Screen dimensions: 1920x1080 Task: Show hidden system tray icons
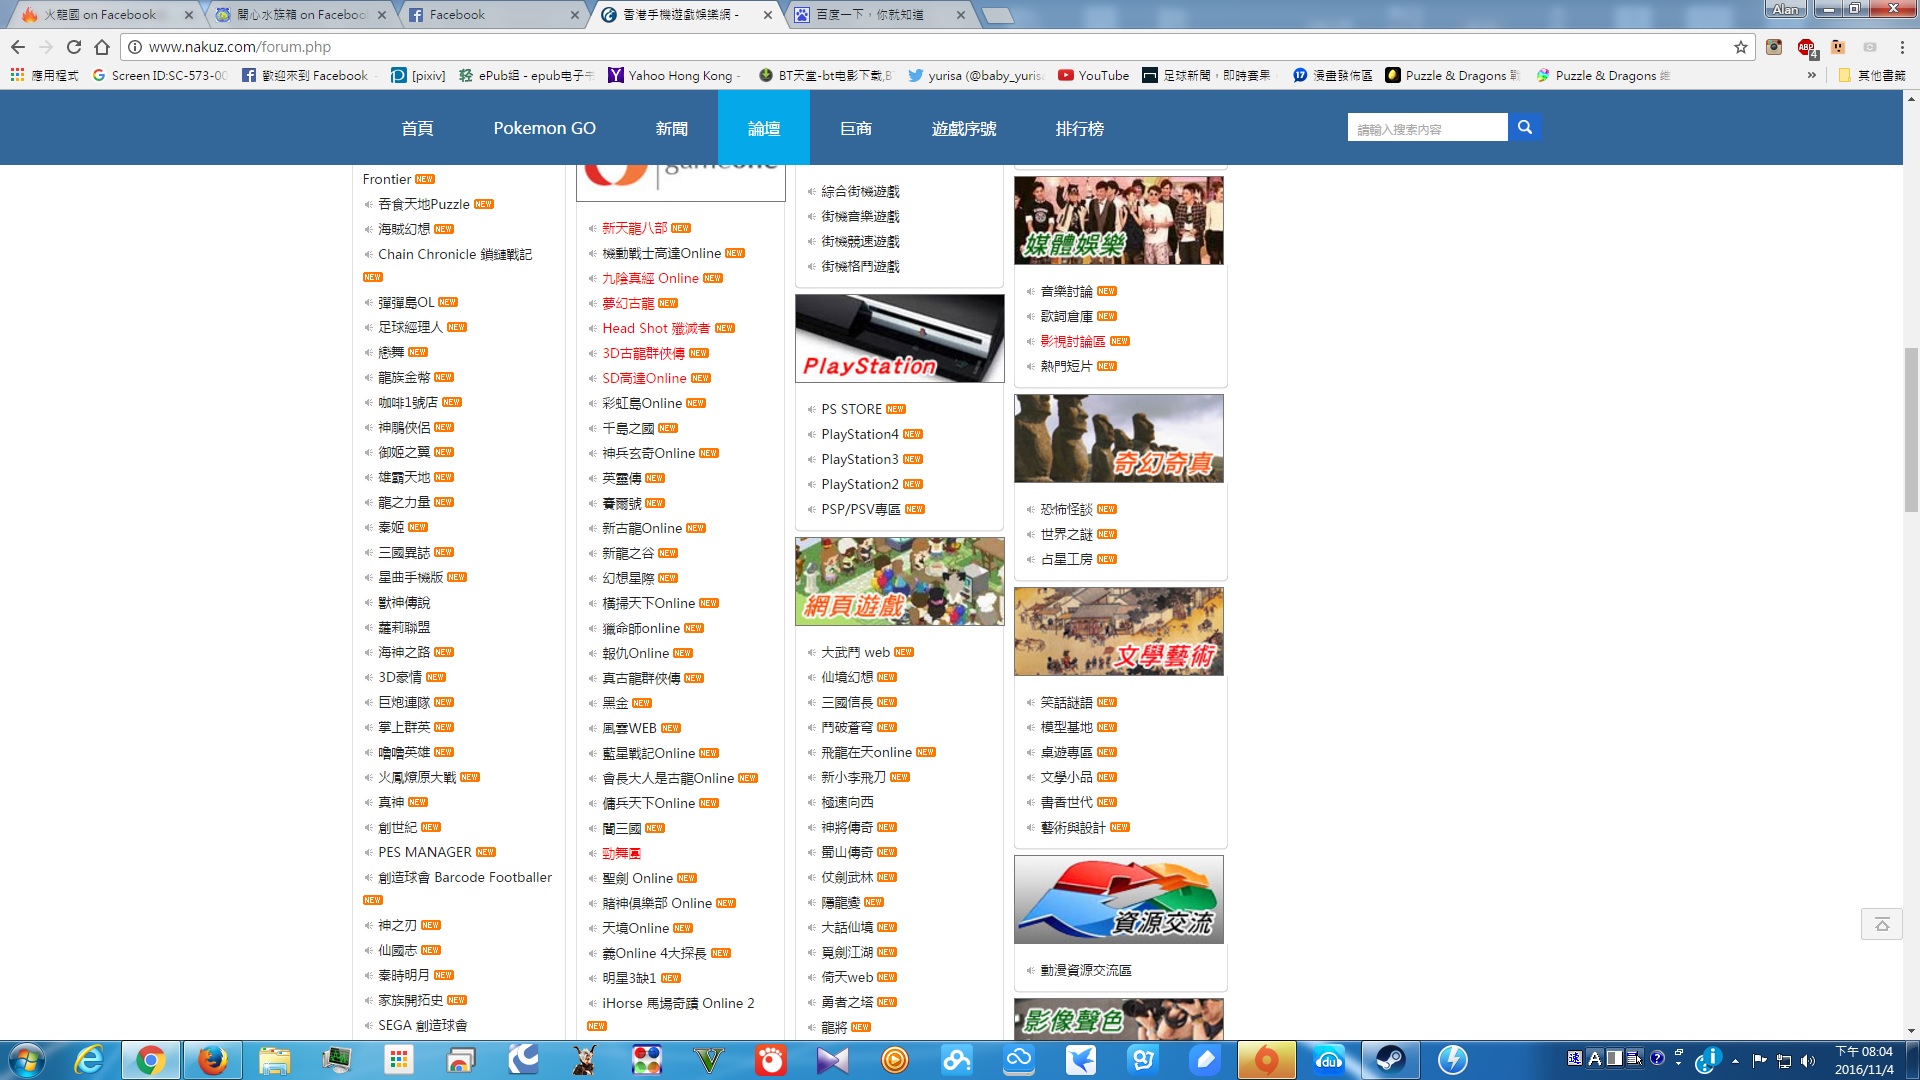(x=1735, y=1061)
